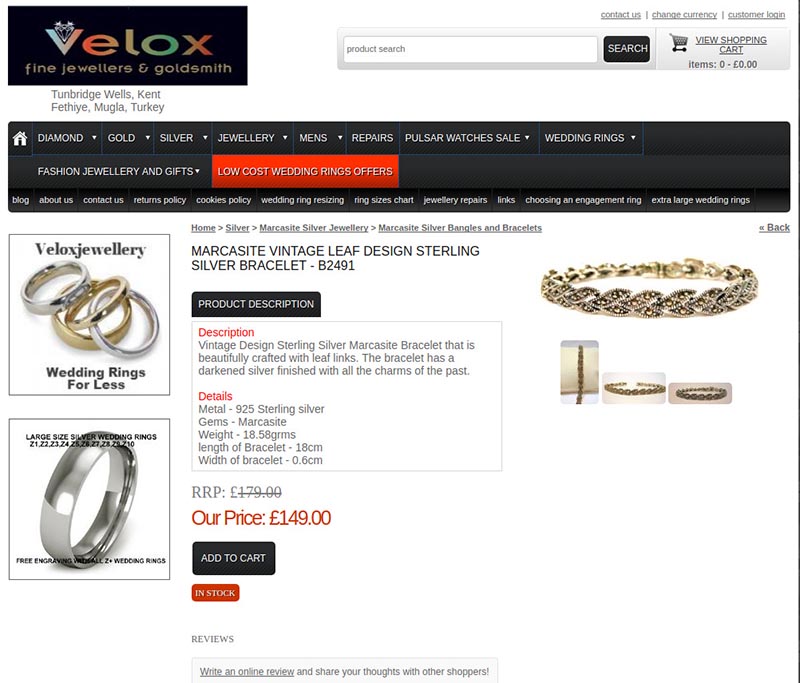Open Wedding Rings For Less banner
The width and height of the screenshot is (800, 683).
coord(89,315)
